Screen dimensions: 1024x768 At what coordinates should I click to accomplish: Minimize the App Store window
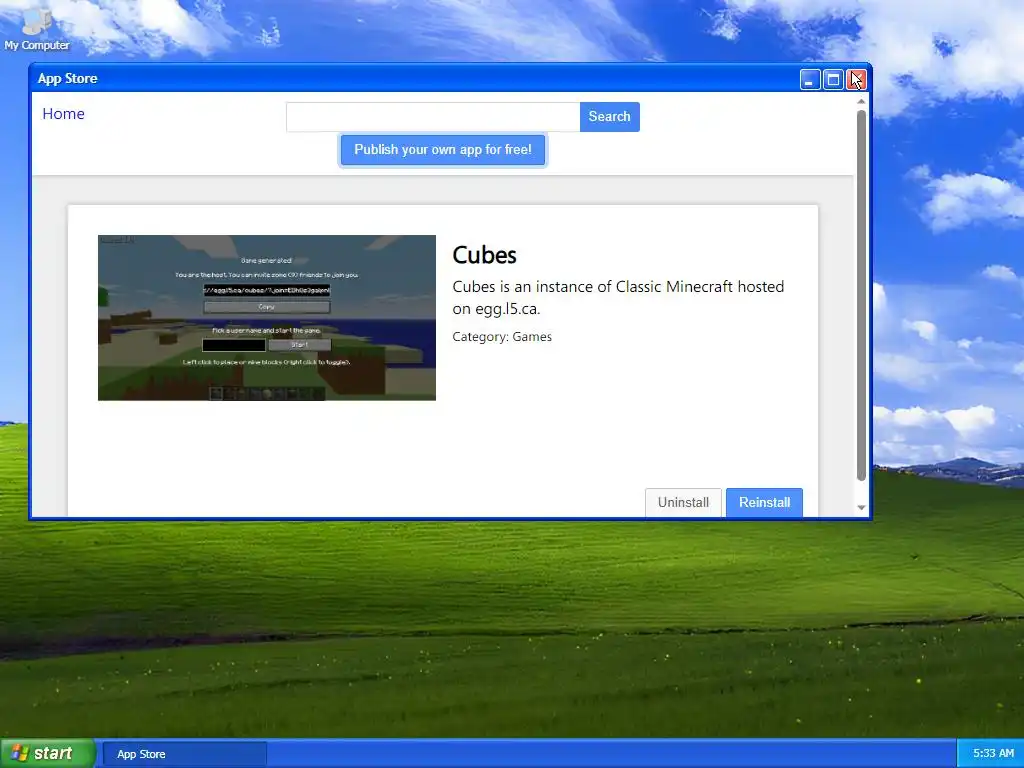pyautogui.click(x=810, y=80)
